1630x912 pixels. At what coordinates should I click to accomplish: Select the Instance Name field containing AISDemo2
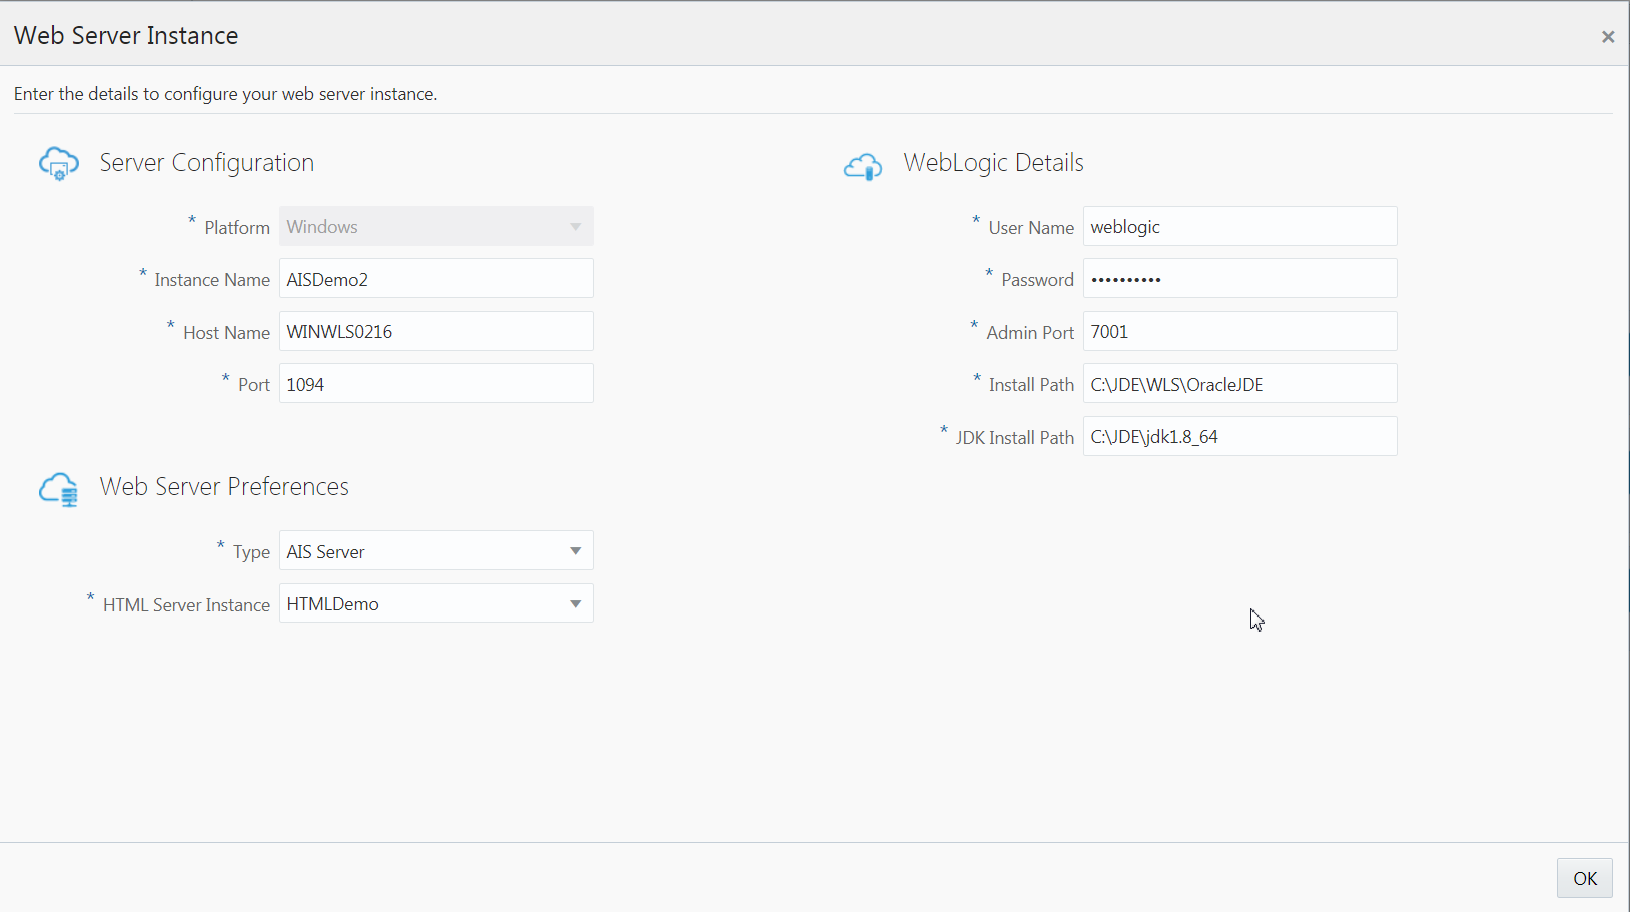click(x=435, y=278)
